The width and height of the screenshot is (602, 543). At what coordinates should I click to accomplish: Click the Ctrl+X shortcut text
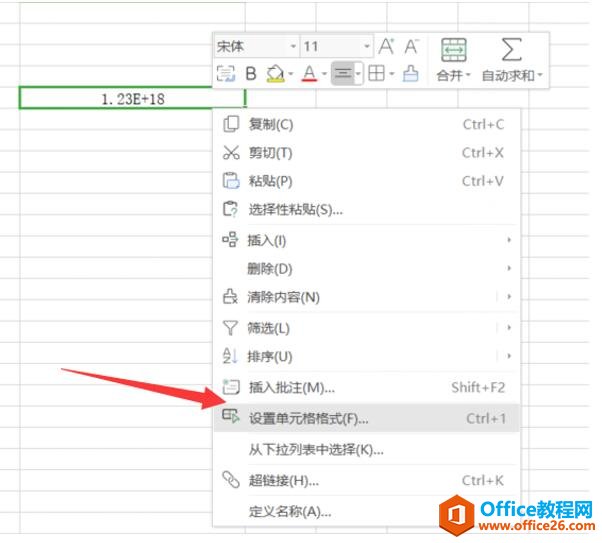[x=483, y=153]
